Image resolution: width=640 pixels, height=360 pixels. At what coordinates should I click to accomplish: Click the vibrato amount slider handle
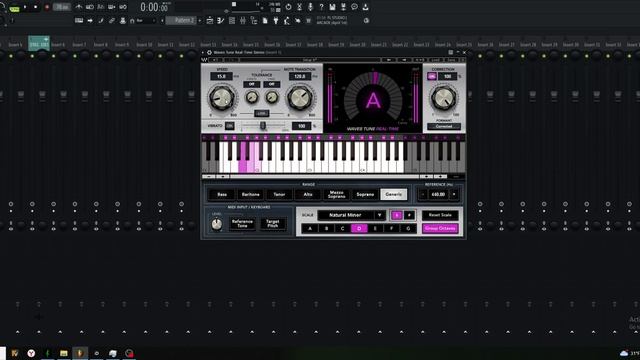(x=263, y=126)
